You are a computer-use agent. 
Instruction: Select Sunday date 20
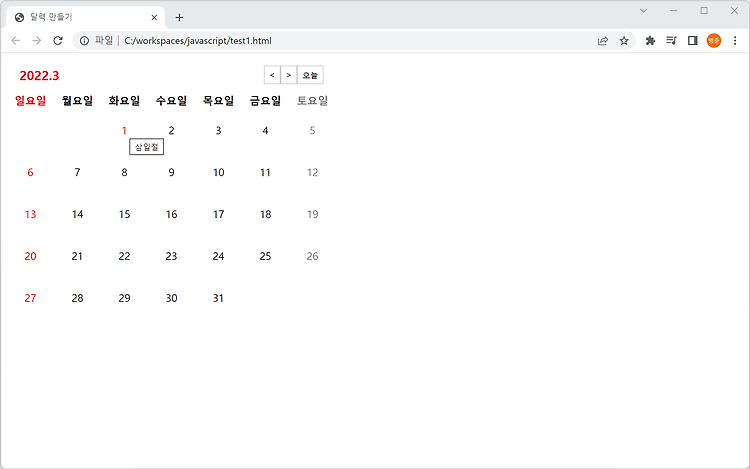[x=31, y=256]
